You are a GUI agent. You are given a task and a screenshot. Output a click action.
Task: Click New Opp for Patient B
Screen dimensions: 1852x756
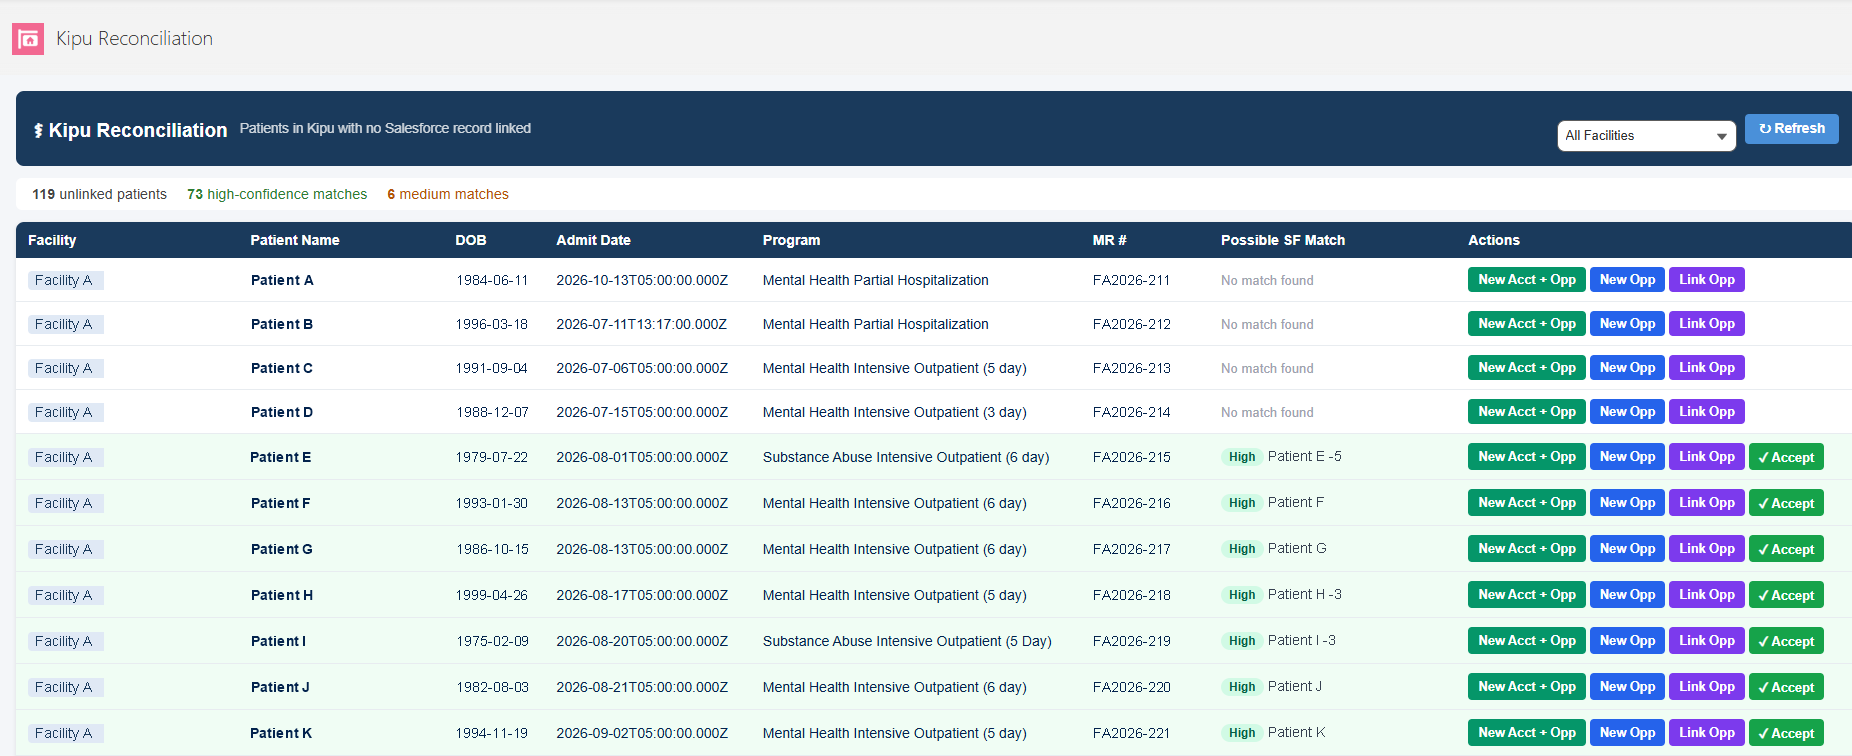click(1627, 324)
